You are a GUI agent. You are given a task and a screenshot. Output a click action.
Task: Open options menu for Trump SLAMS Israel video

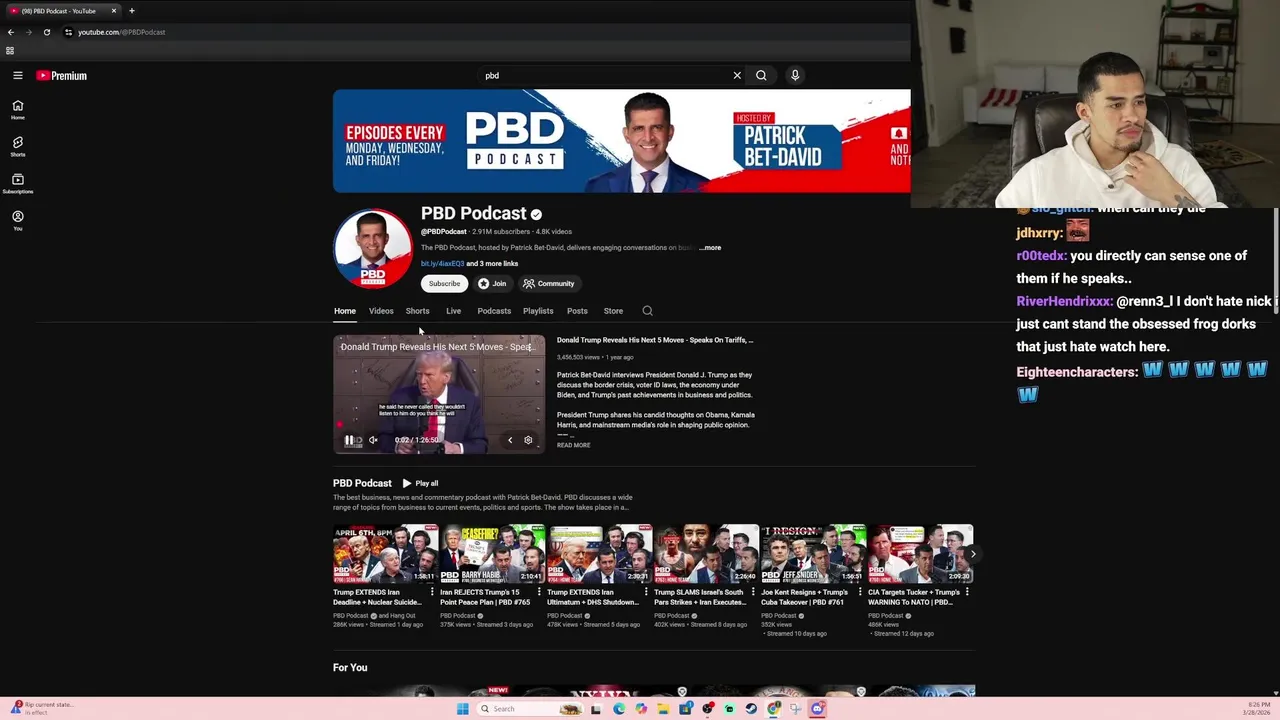[753, 592]
